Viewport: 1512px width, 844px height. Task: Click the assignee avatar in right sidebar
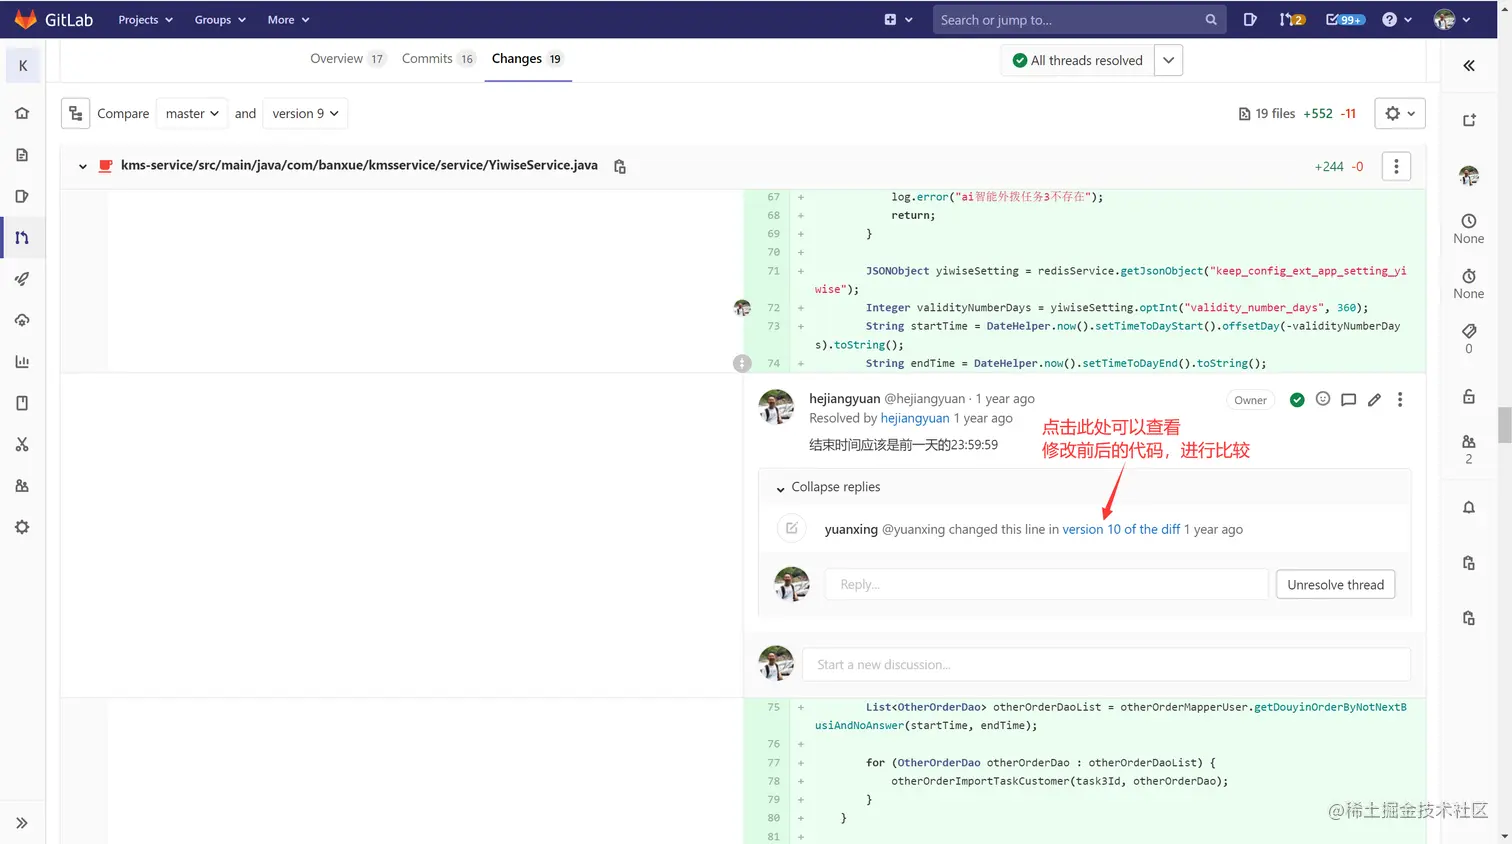[x=1469, y=176]
